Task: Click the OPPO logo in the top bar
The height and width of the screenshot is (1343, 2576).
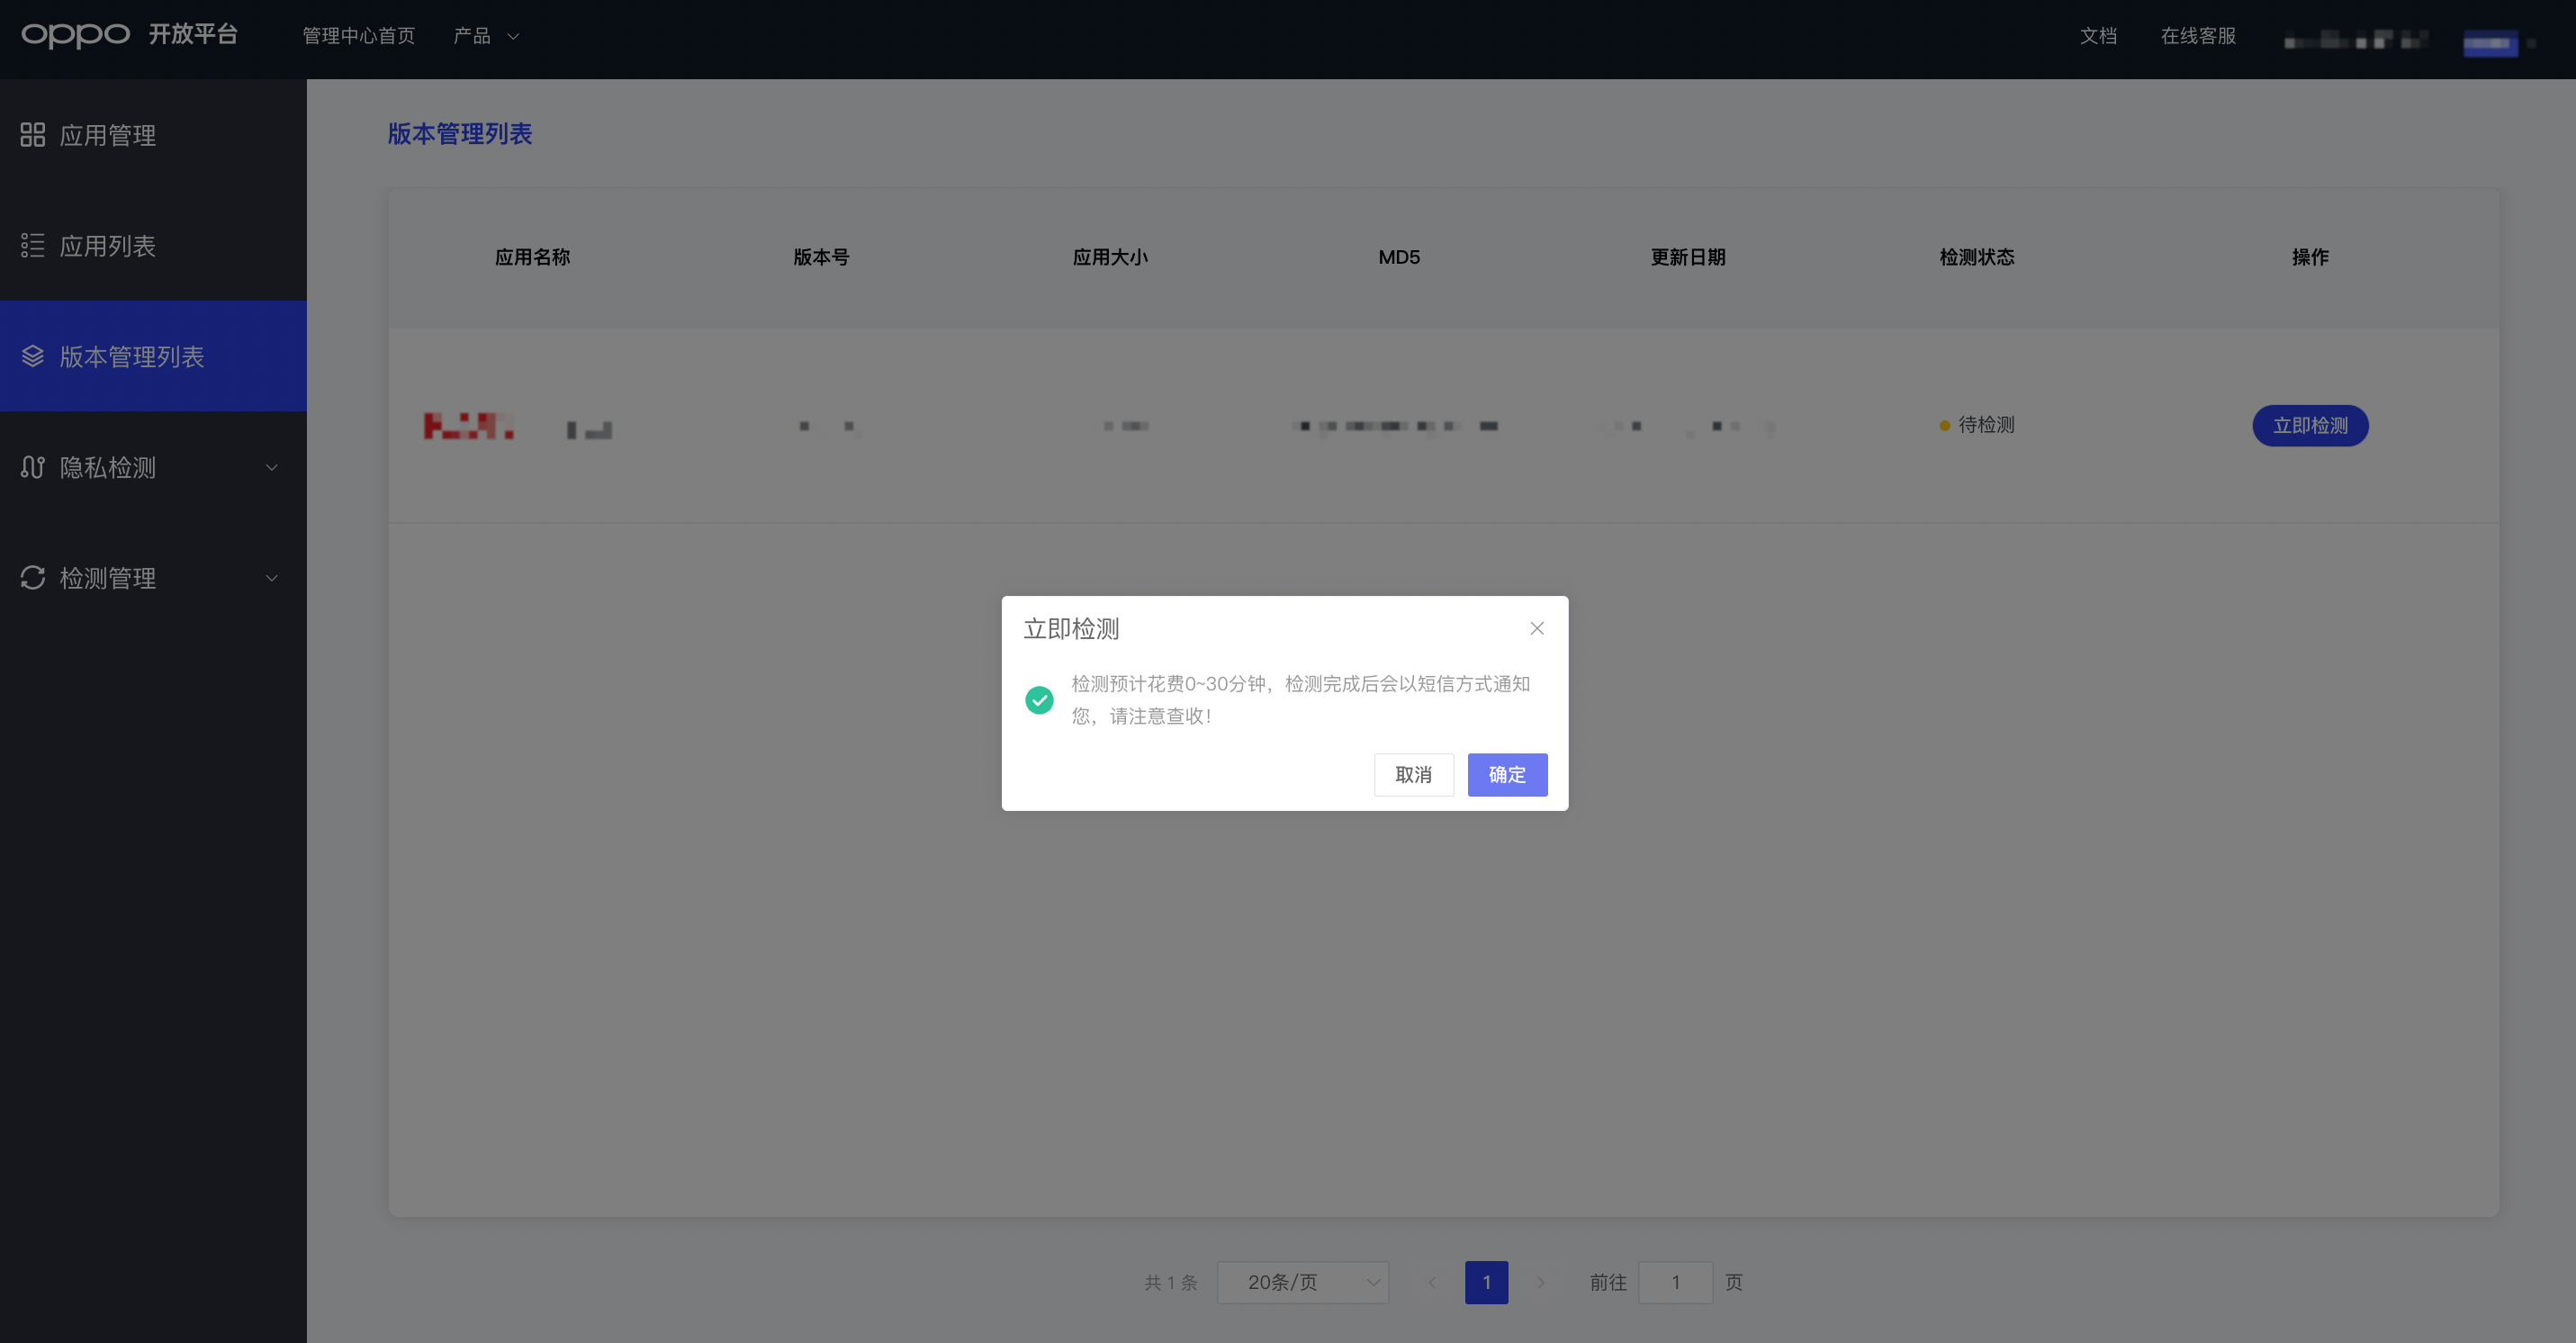Action: [75, 35]
